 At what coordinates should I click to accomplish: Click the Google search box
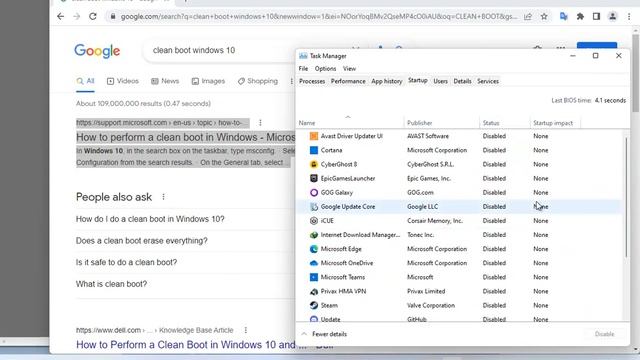[x=220, y=50]
